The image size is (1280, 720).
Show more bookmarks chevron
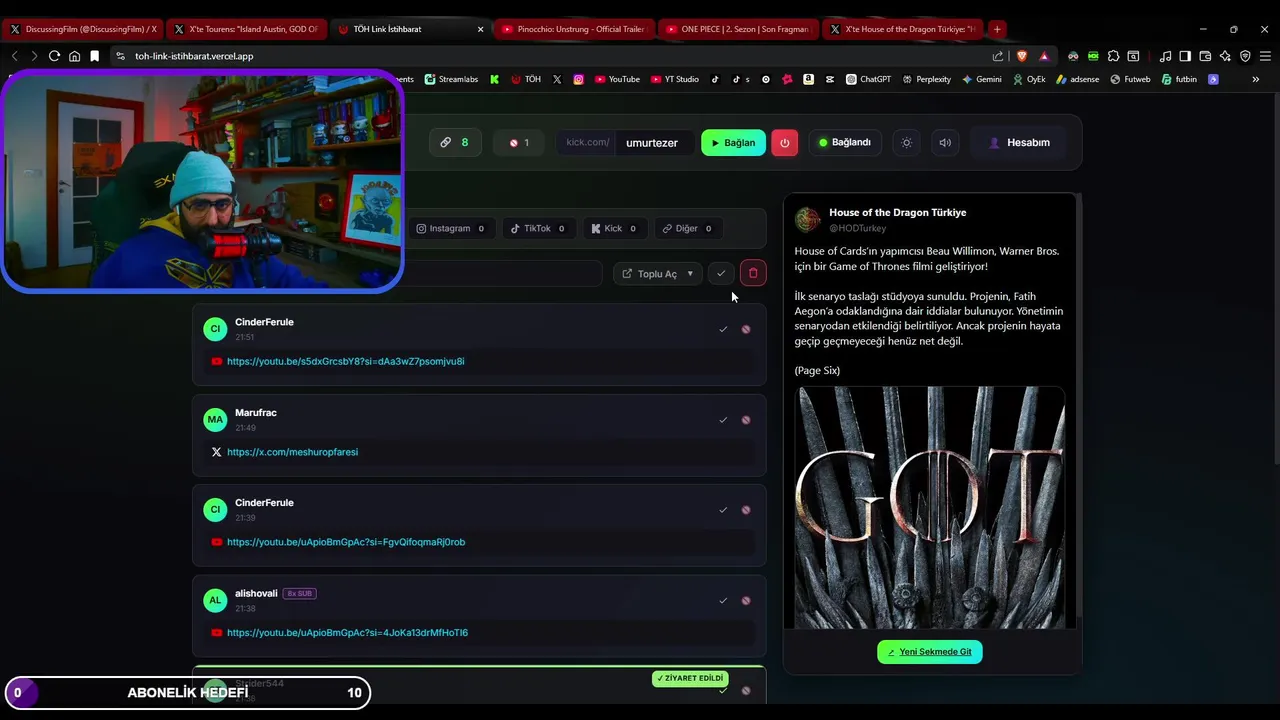pos(1255,79)
